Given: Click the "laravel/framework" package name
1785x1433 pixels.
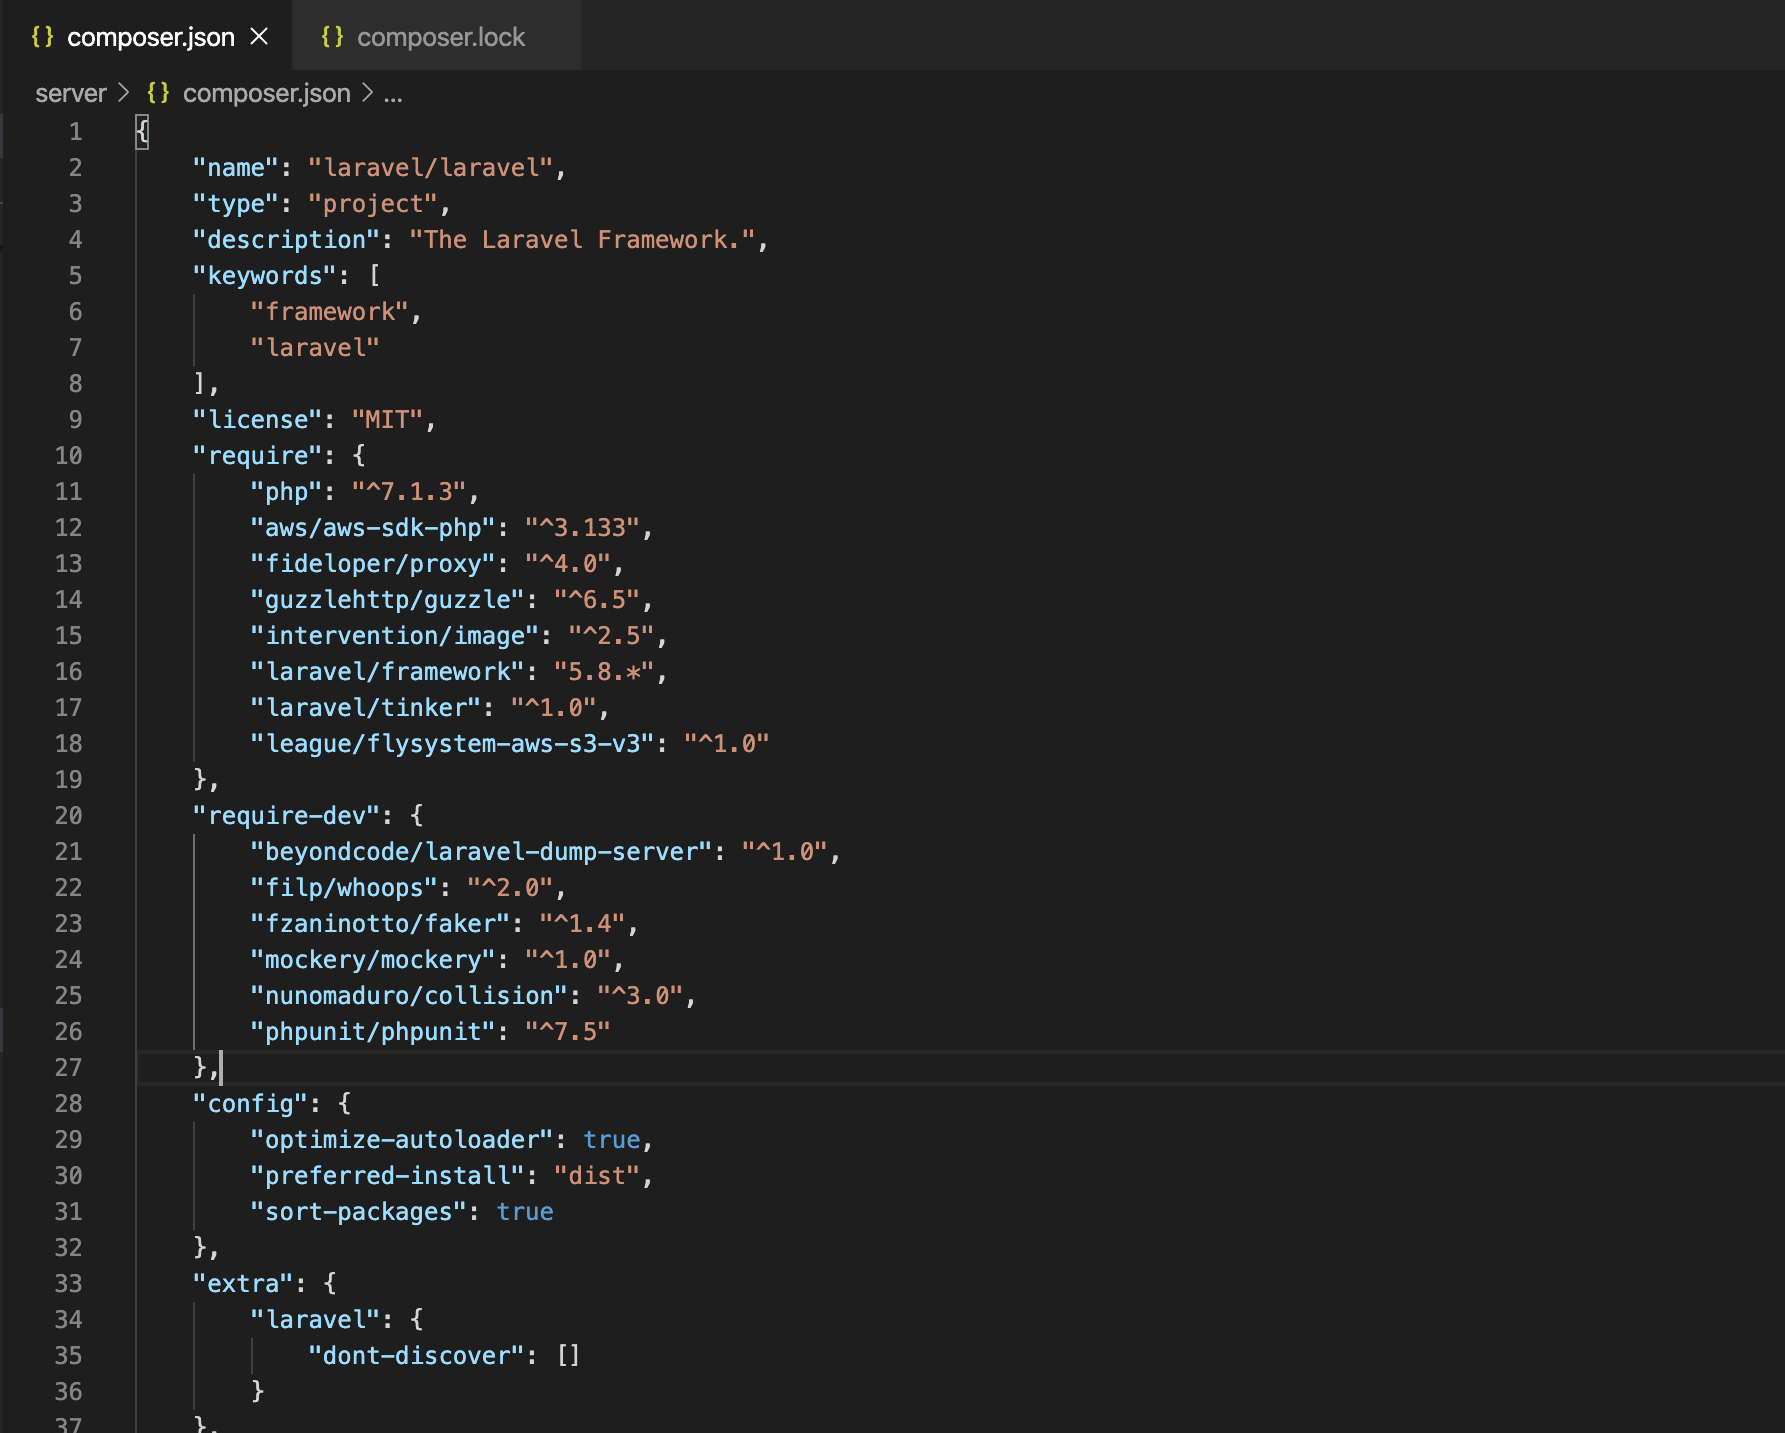Looking at the screenshot, I should (388, 672).
